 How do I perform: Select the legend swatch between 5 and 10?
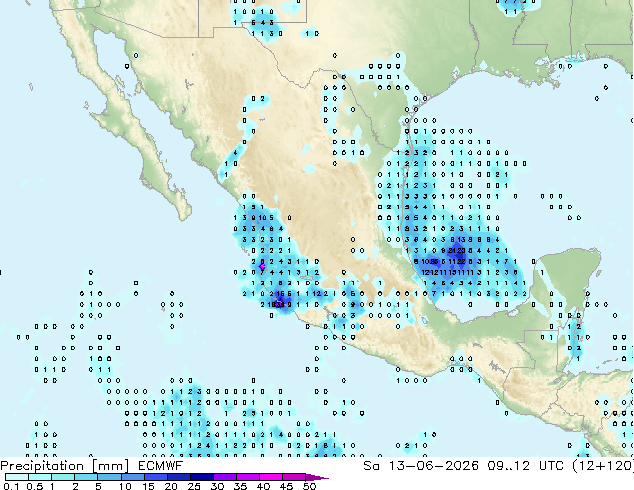pos(109,477)
